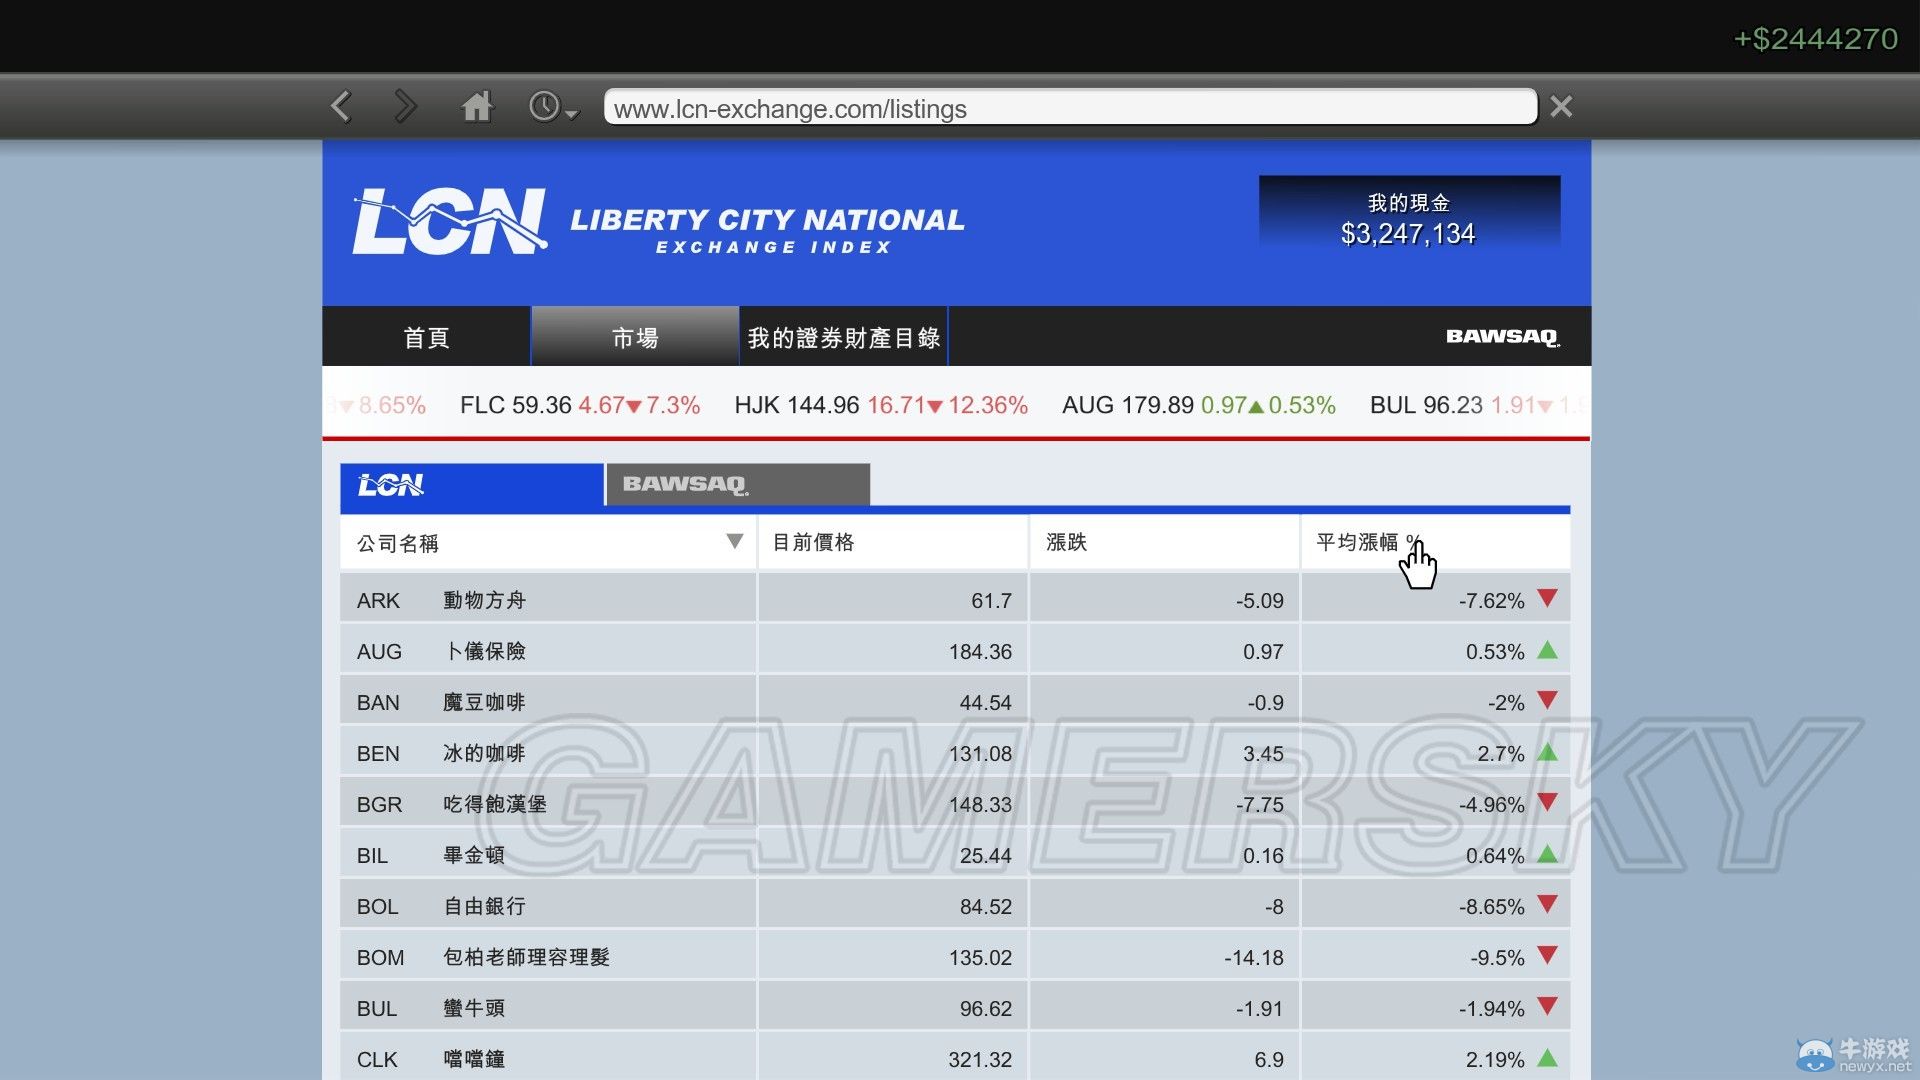Viewport: 1920px width, 1080px height.
Task: Open the 首頁 home tab
Action: [426, 338]
